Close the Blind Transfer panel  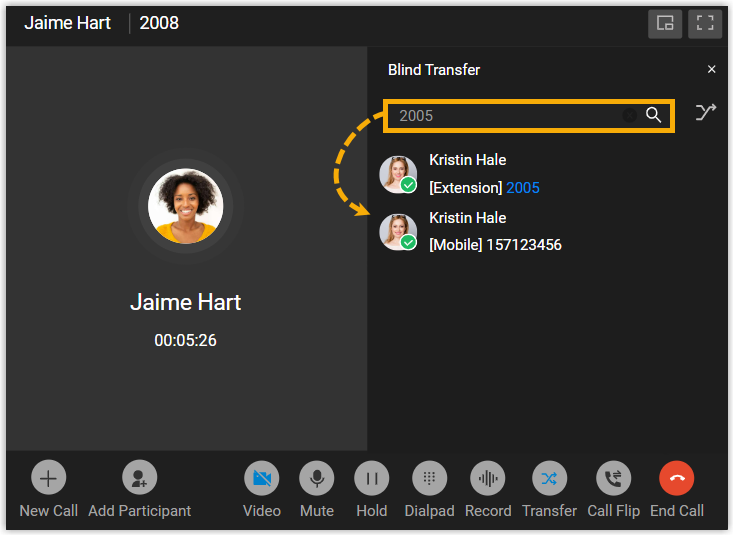click(x=712, y=69)
